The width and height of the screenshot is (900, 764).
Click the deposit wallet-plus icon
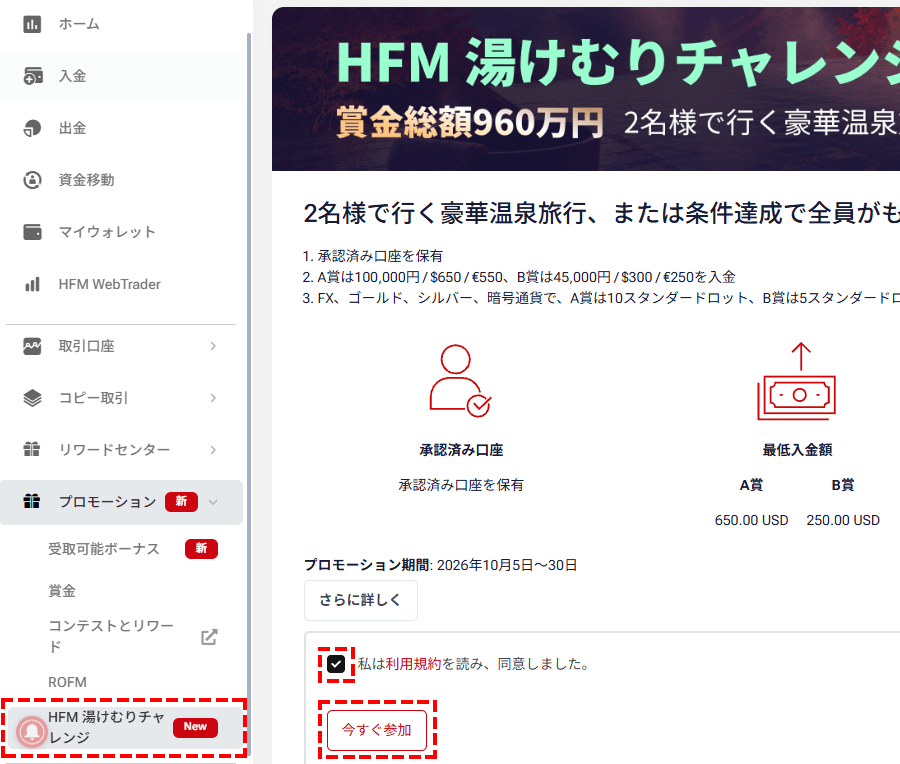pyautogui.click(x=33, y=76)
